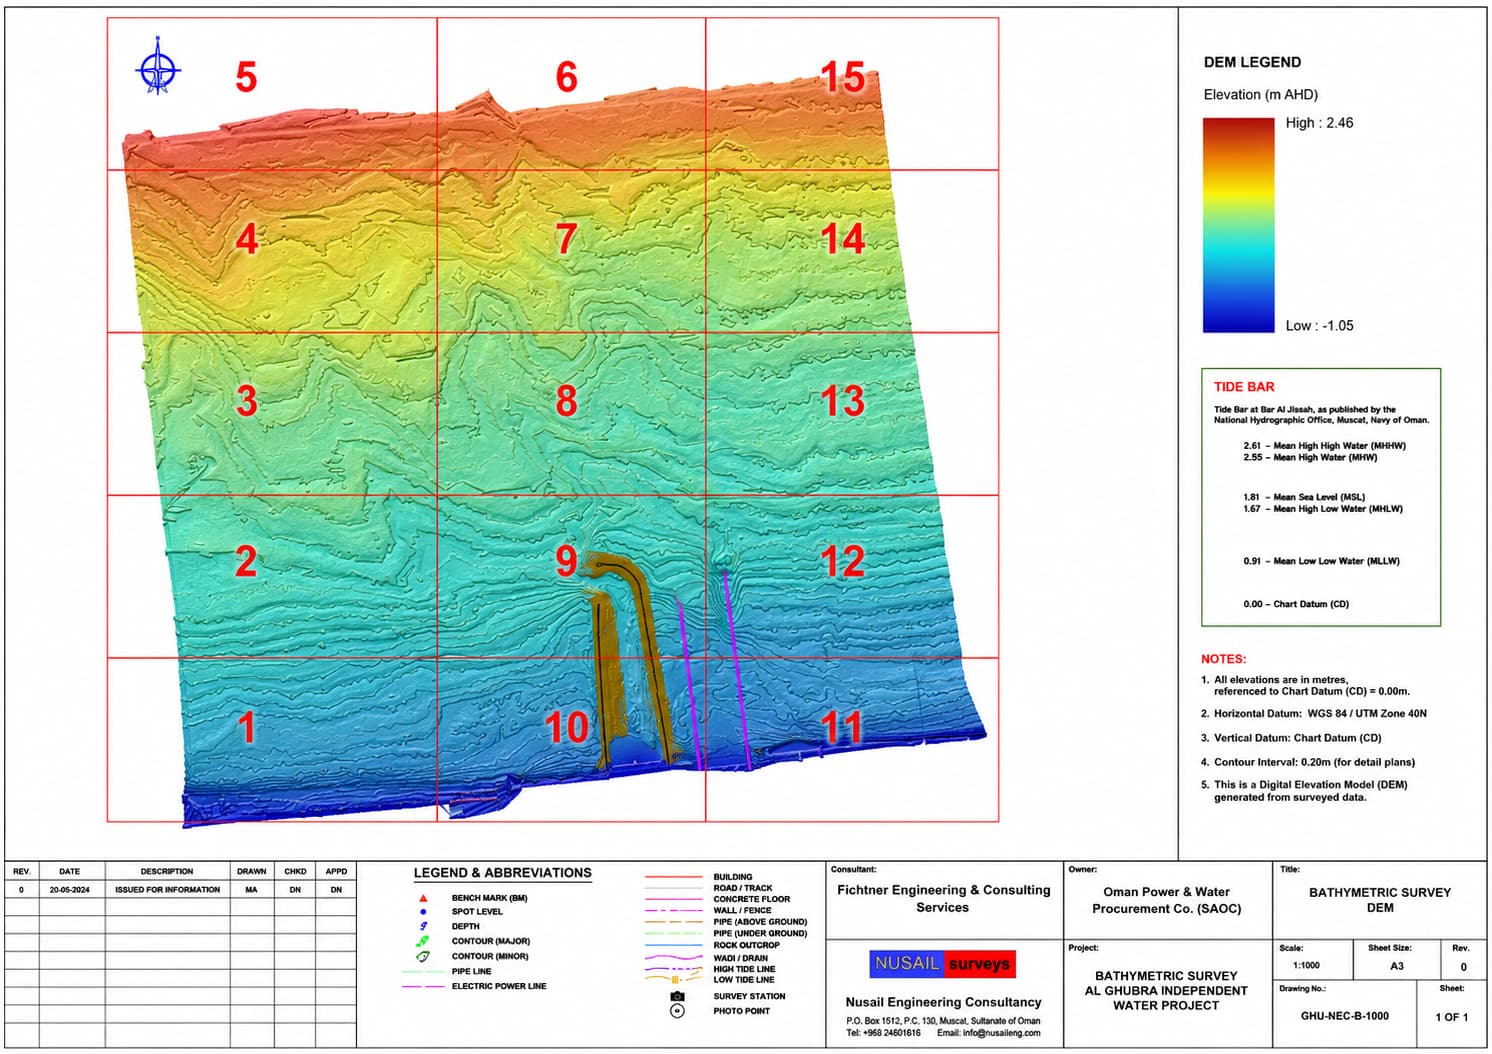Click grid tile number 2
Viewport: 1492px width, 1054px height.
[x=246, y=562]
